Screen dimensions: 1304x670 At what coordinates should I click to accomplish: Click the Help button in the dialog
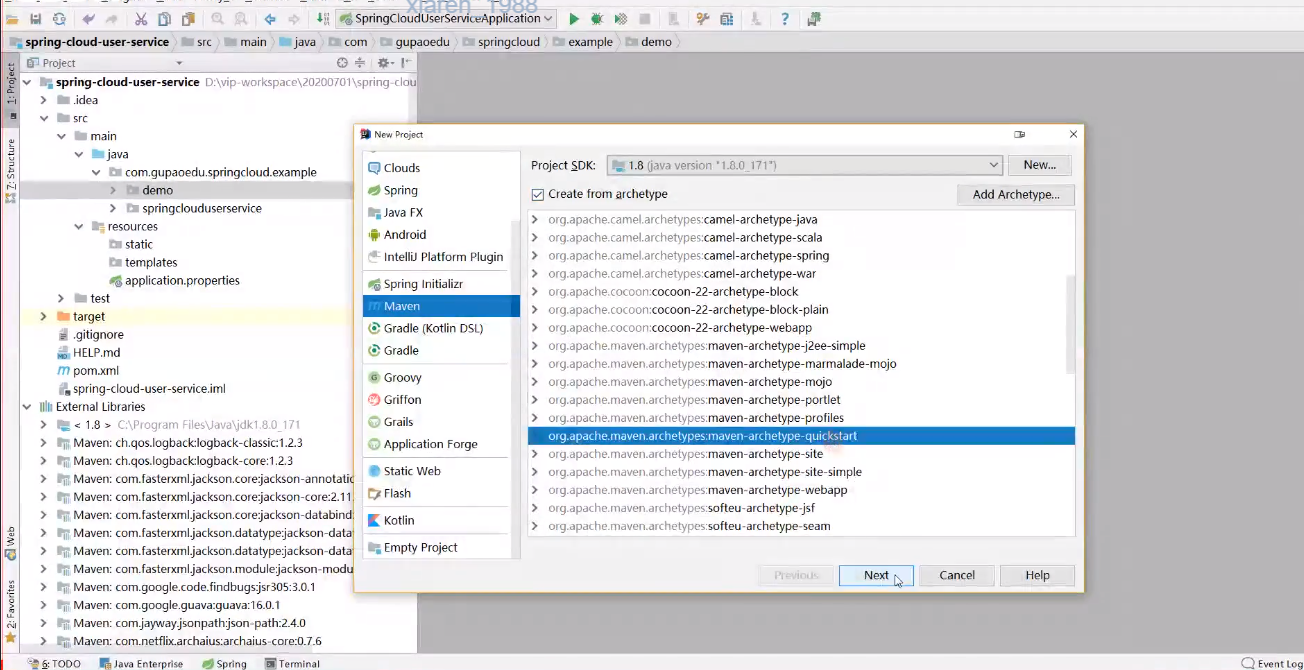(1038, 575)
